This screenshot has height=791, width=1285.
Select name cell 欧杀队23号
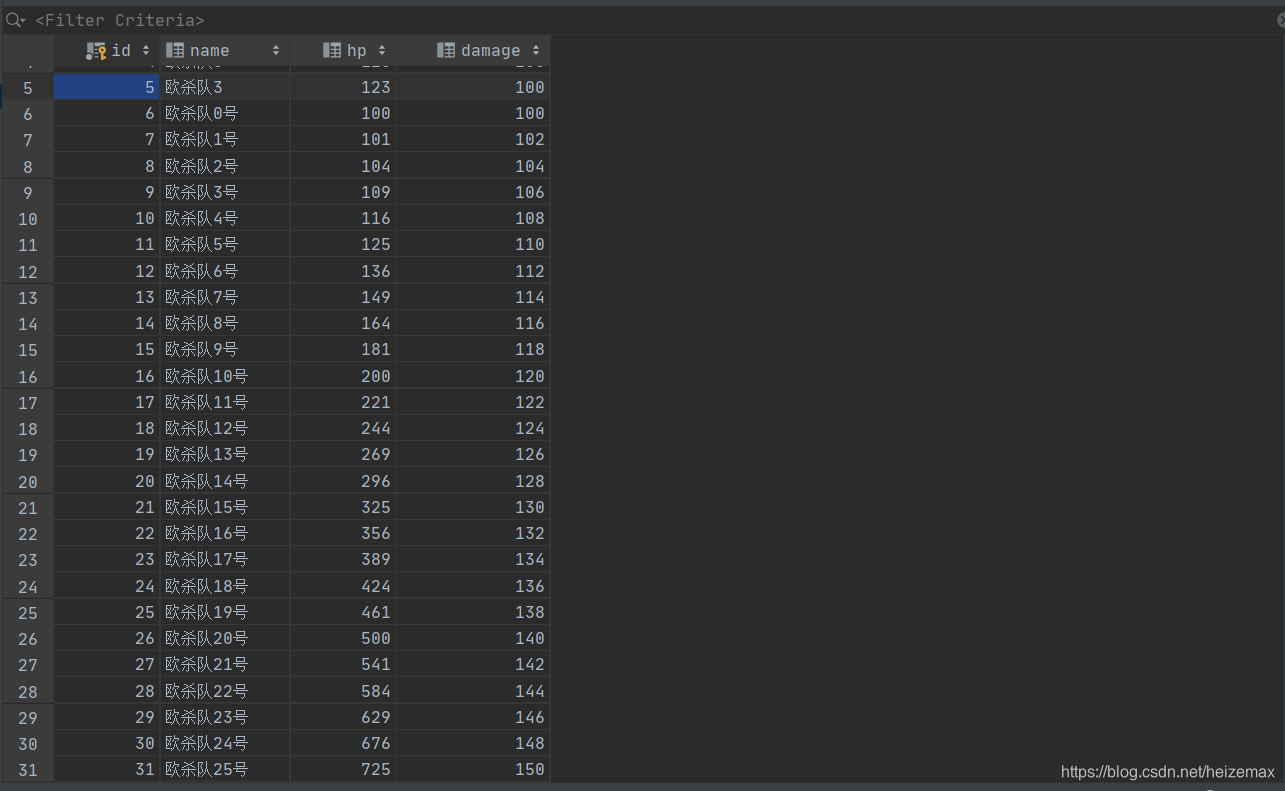click(225, 717)
